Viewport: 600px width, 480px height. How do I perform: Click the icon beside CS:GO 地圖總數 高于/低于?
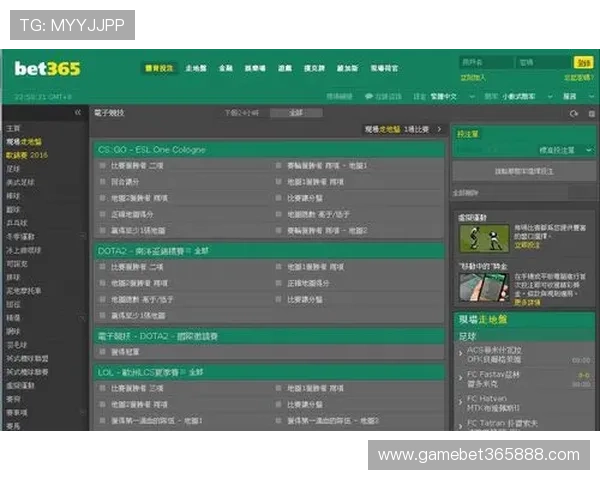pos(279,214)
